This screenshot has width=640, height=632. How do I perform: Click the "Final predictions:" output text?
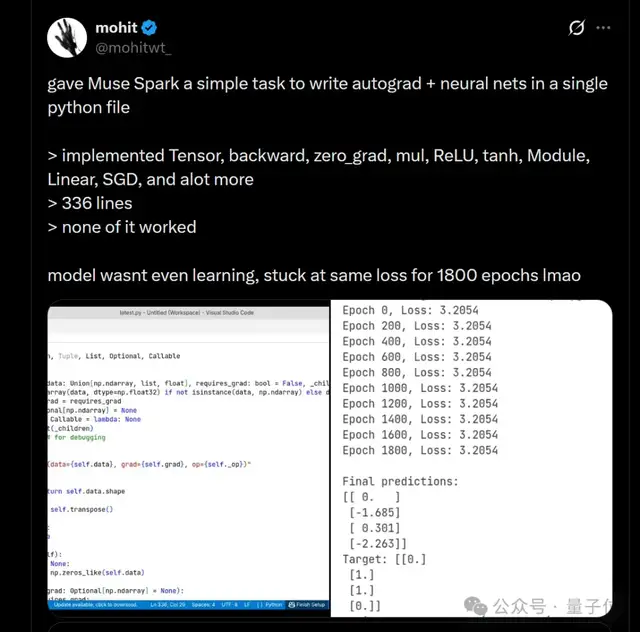tap(400, 481)
